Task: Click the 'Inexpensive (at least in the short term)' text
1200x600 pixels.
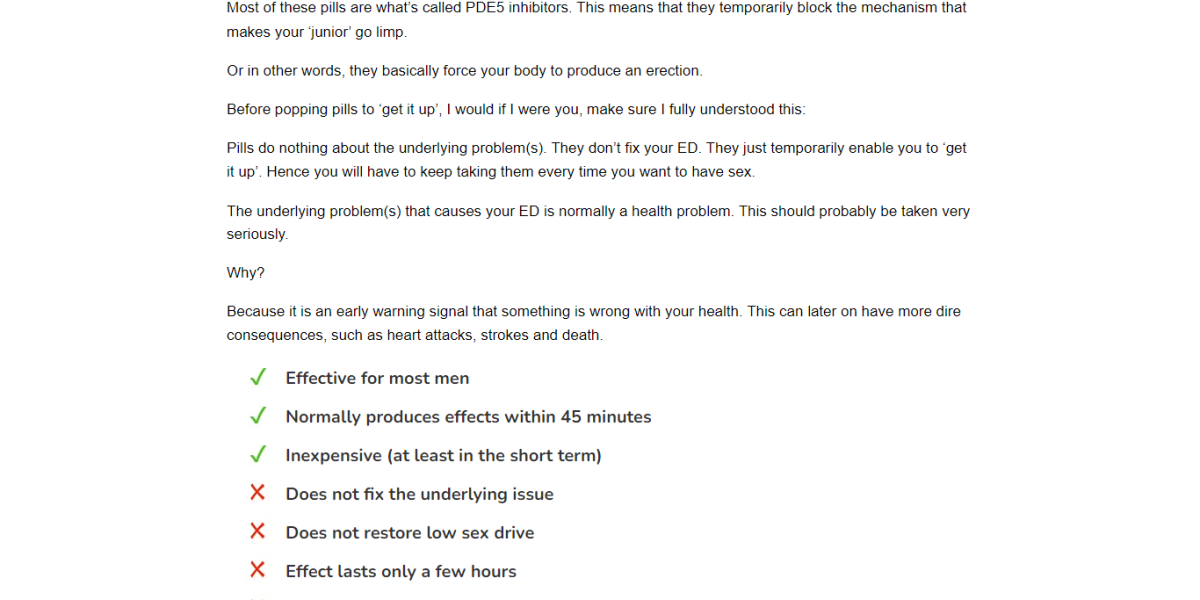Action: coord(444,456)
